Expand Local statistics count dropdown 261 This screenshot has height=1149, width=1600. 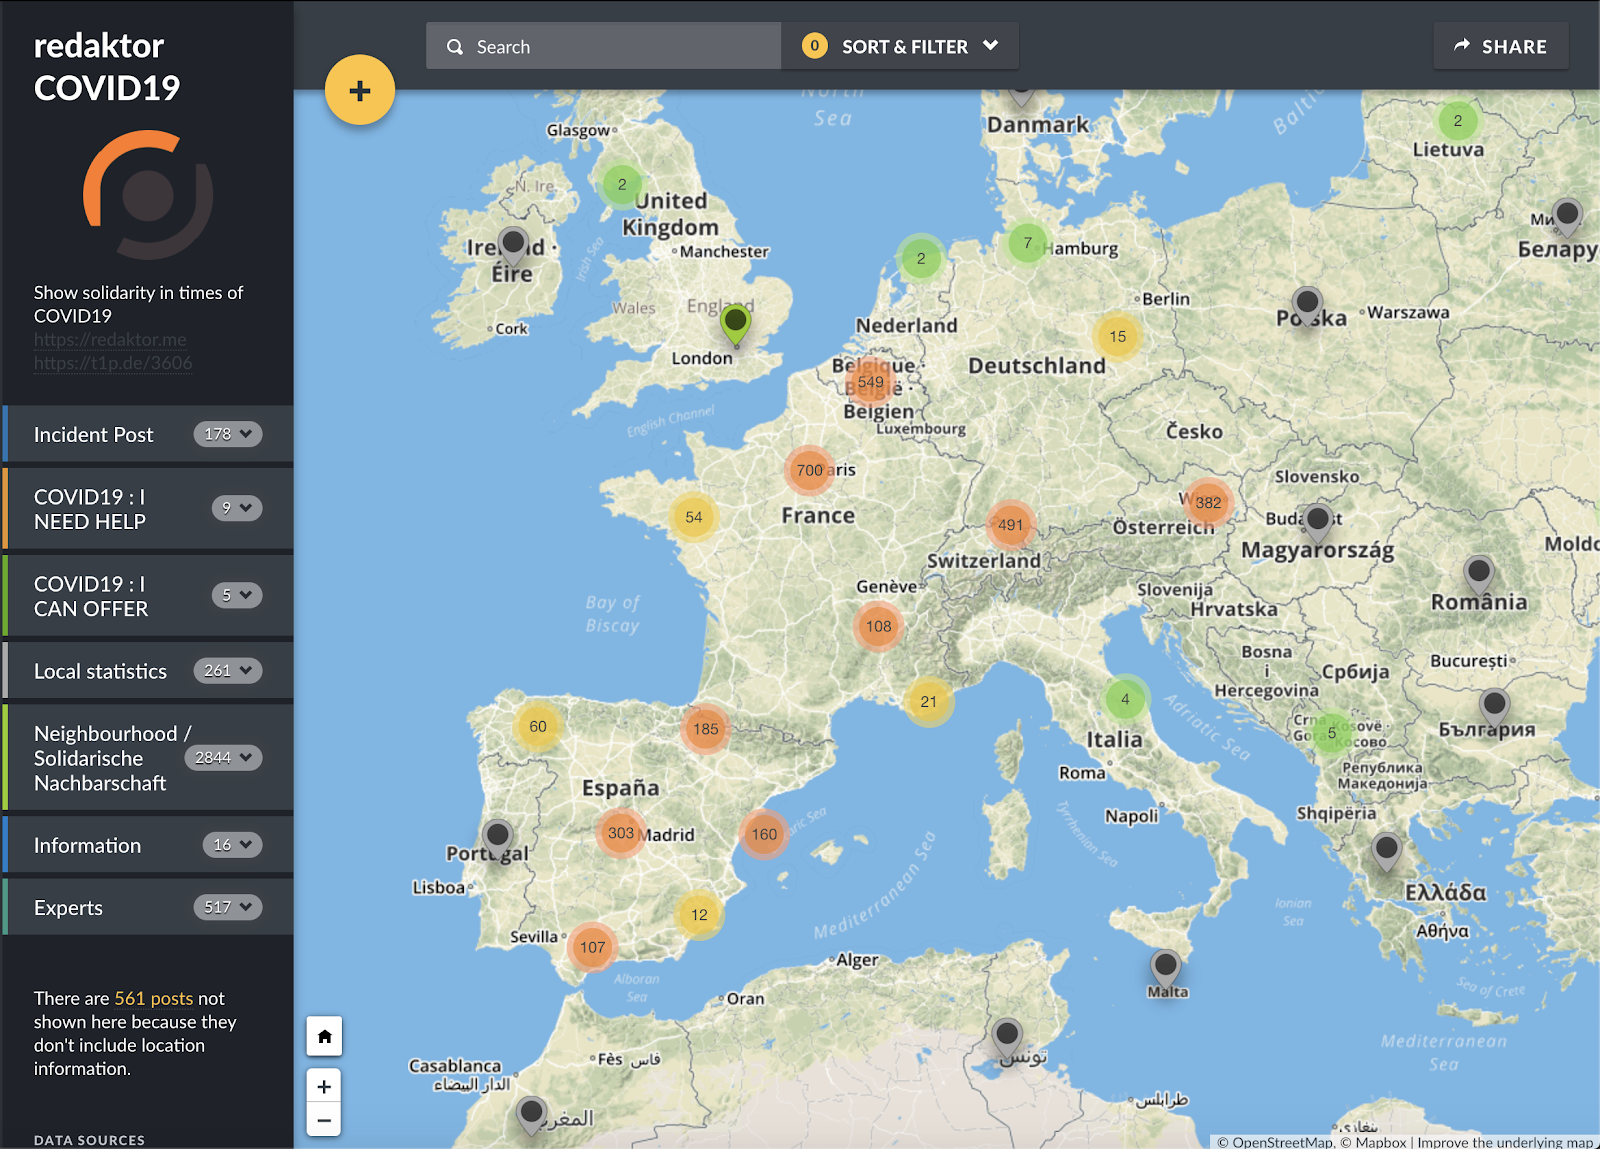(x=228, y=670)
